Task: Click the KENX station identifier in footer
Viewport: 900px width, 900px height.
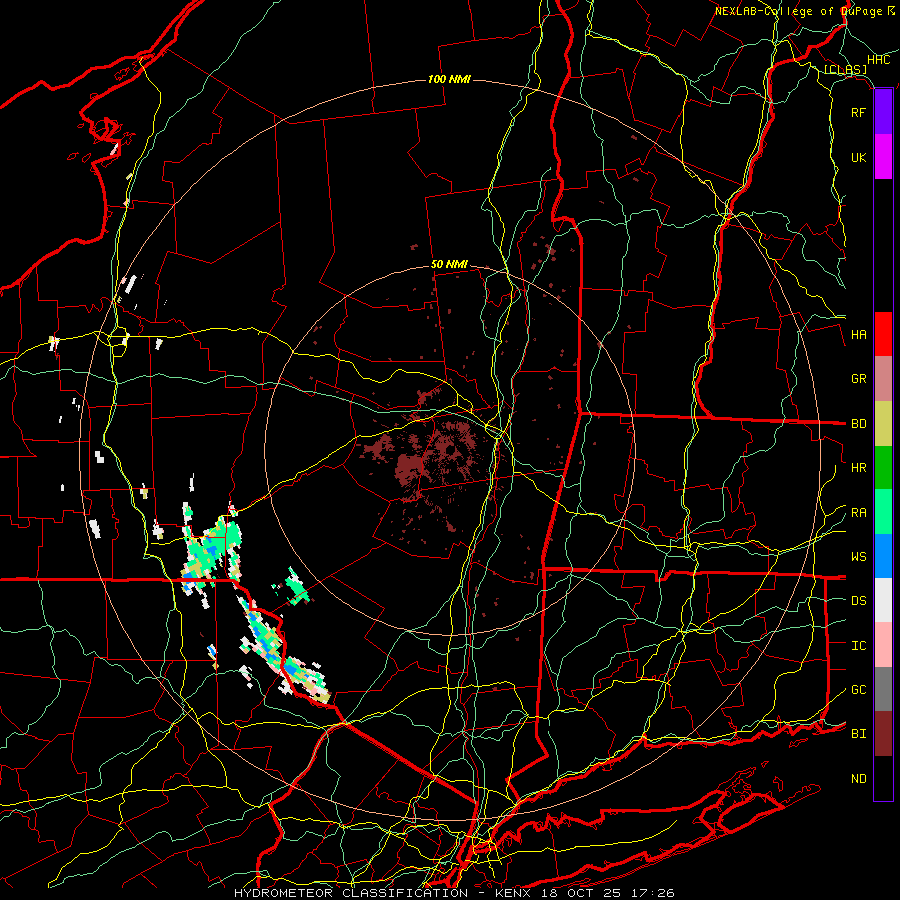Action: (512, 893)
